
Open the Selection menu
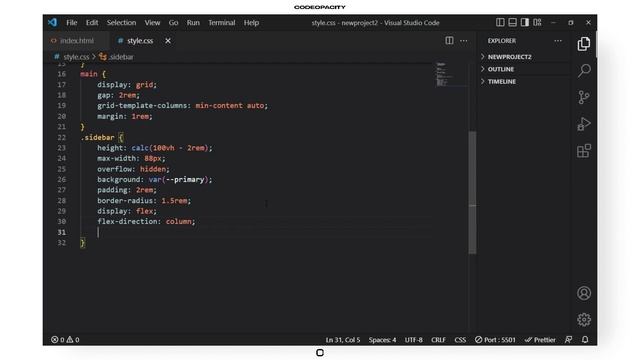click(x=121, y=22)
